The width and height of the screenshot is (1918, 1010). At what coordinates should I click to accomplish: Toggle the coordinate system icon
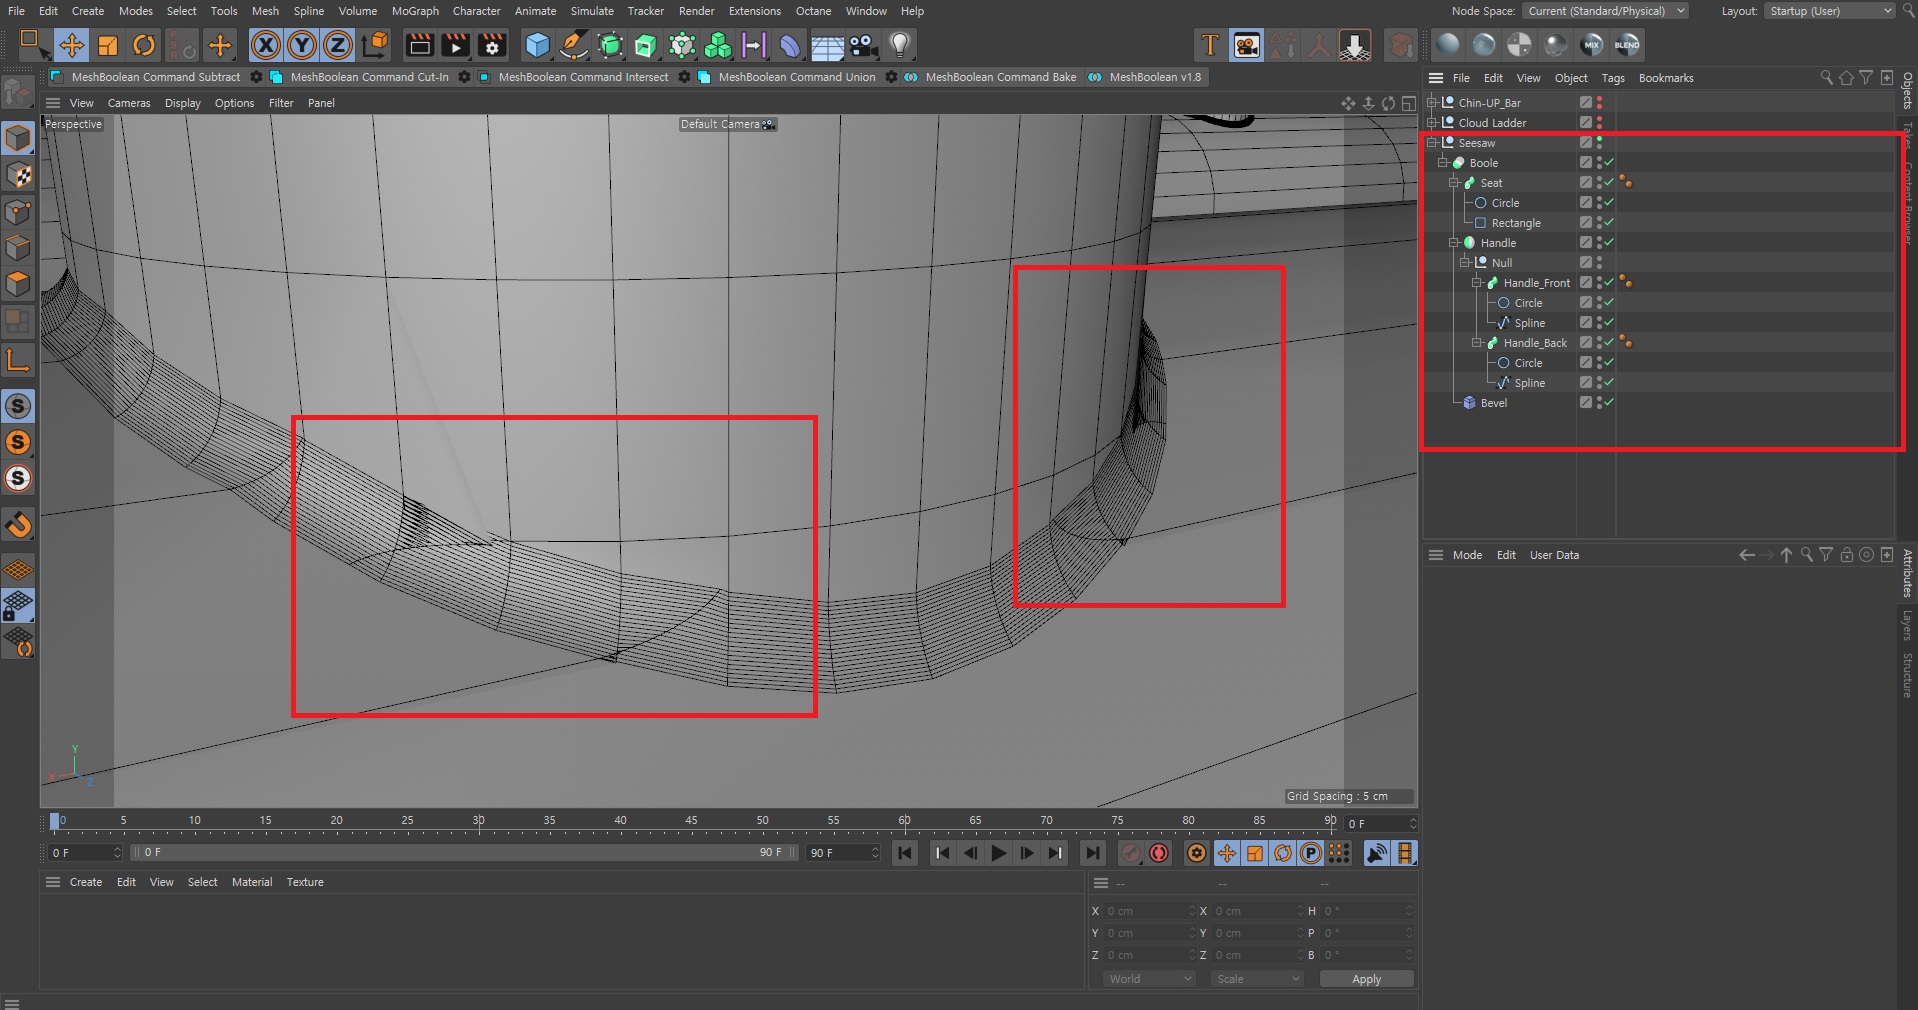(x=375, y=45)
